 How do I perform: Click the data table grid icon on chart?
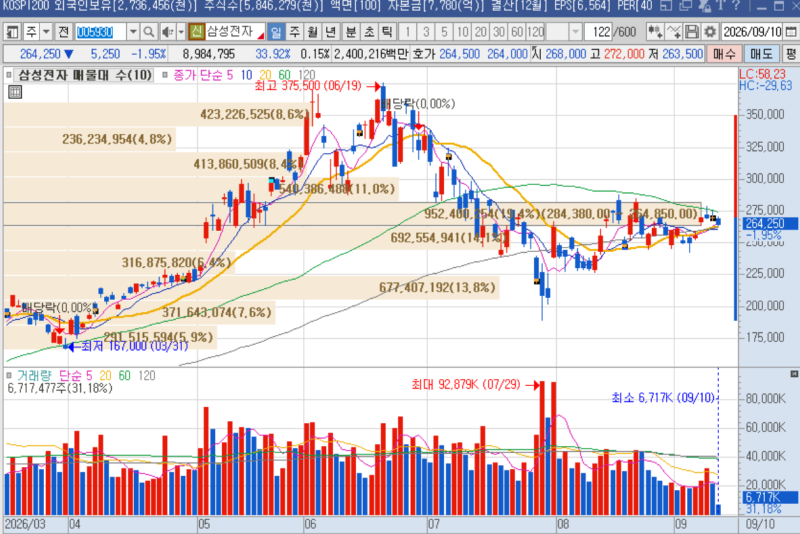(x=15, y=92)
